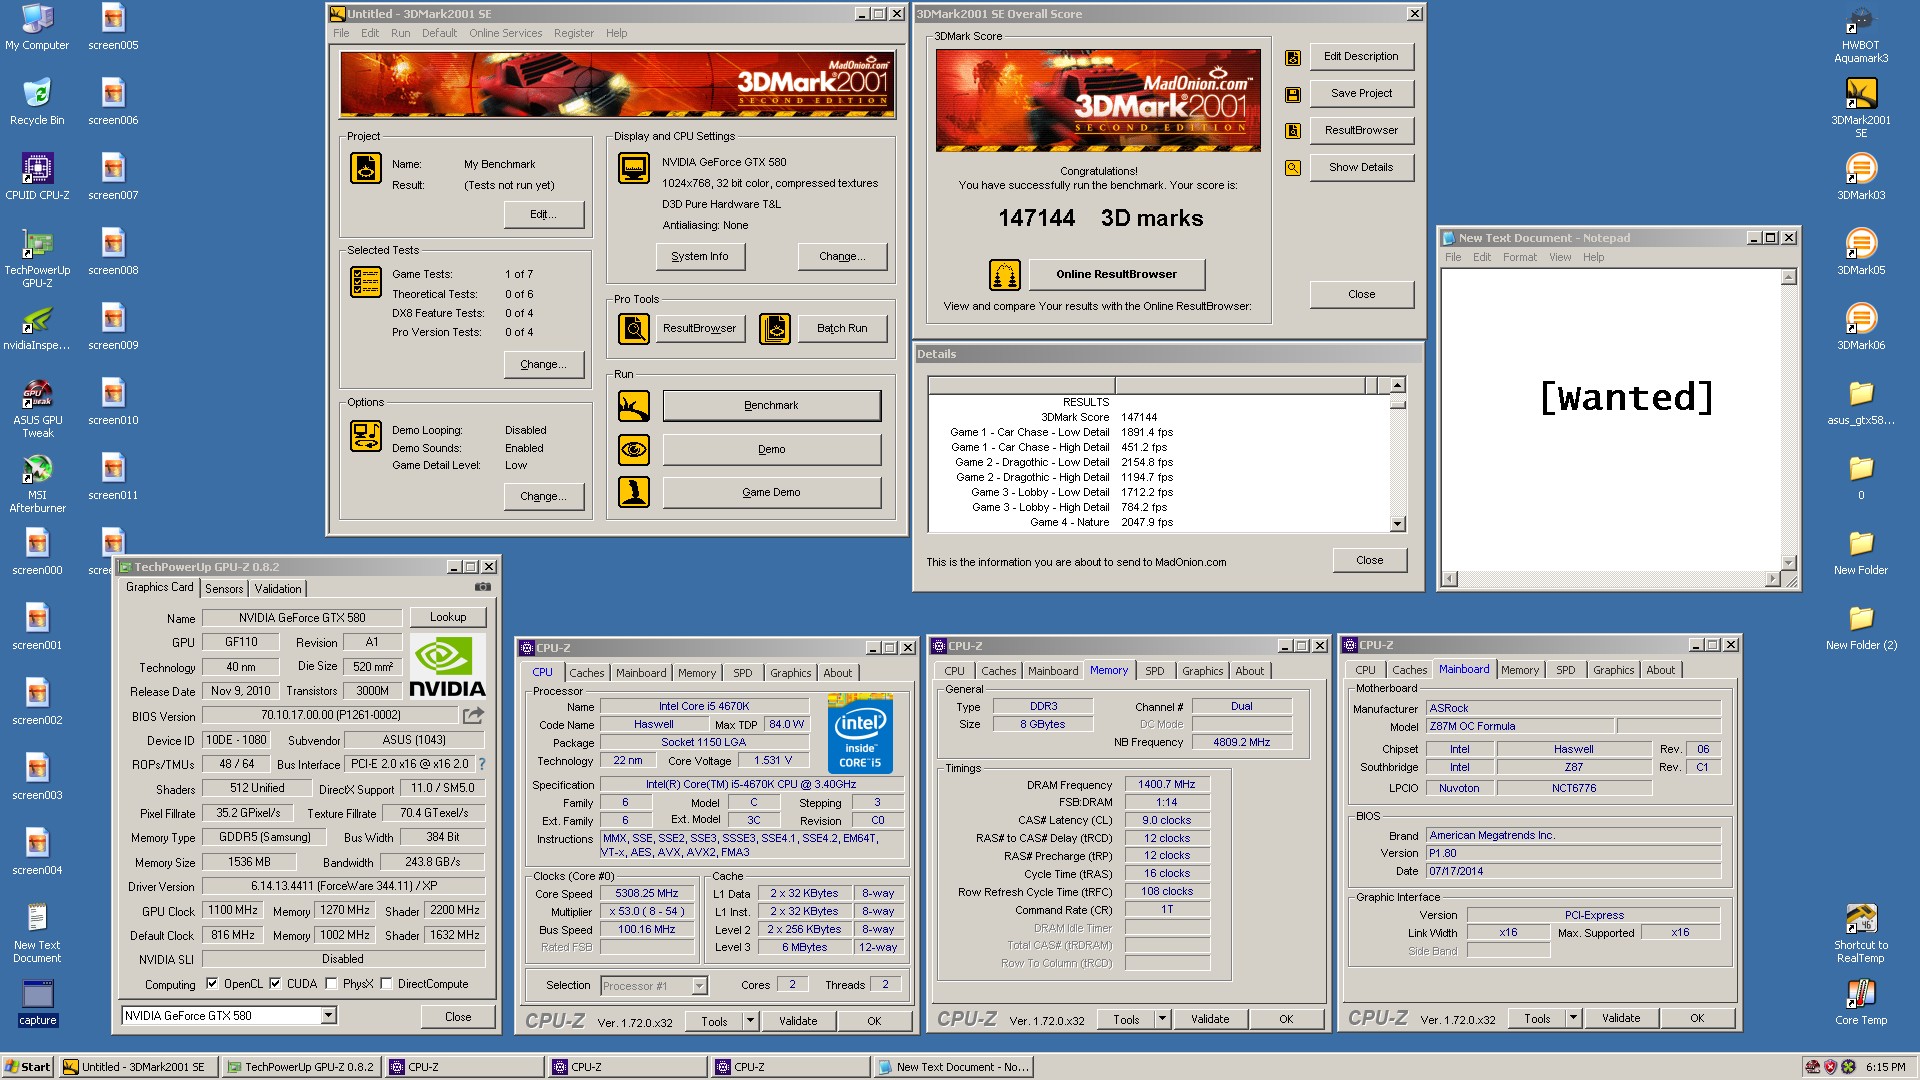Switch to SPD tab in Memory window
Viewport: 1920px width, 1080px height.
(1154, 671)
